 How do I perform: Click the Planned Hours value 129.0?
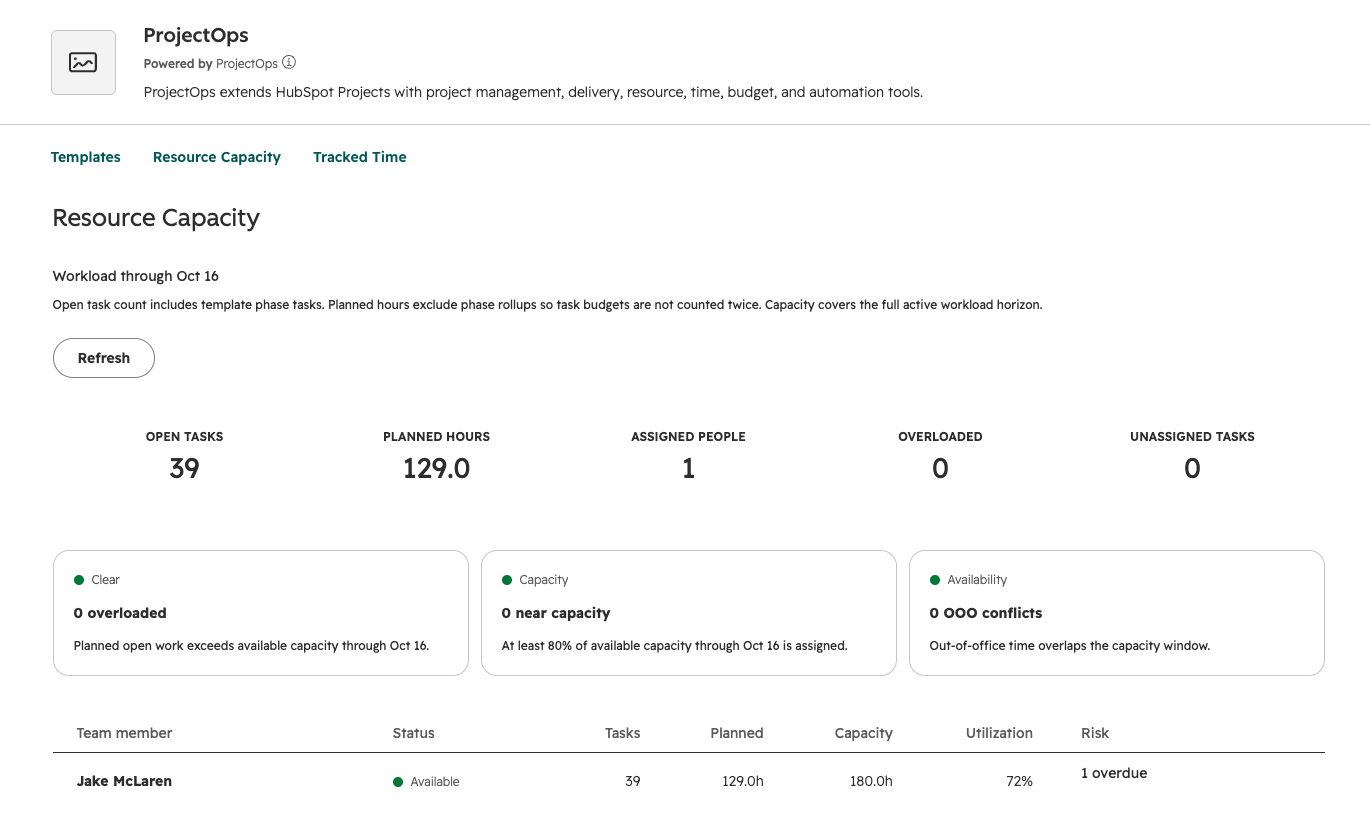tap(437, 468)
